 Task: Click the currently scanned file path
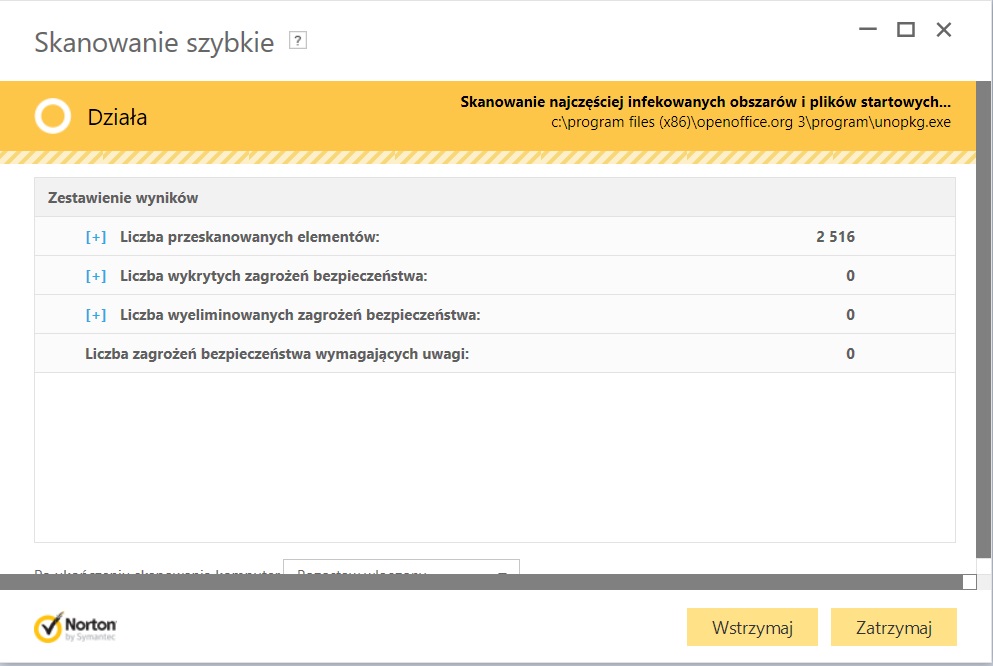[750, 122]
